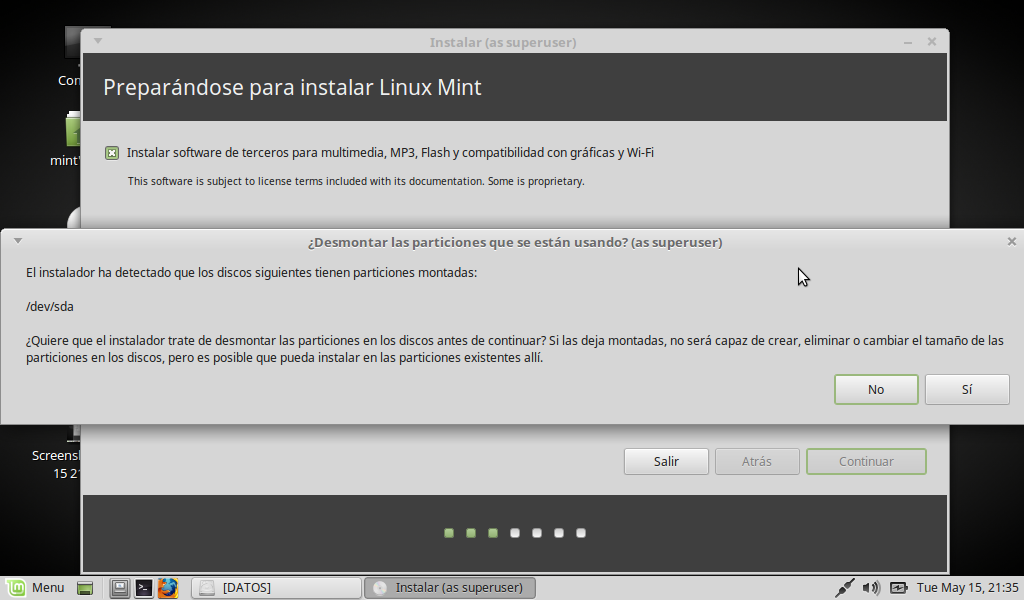This screenshot has width=1024, height=600.
Task: Click the mint volume desktop icon
Action: 72,131
